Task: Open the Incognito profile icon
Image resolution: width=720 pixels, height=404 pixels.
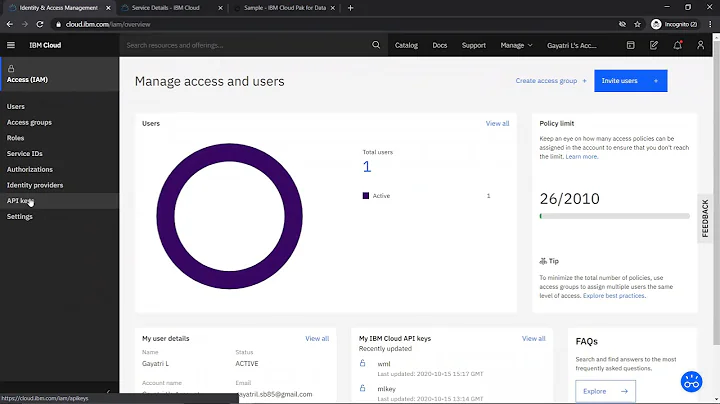Action: click(x=656, y=24)
